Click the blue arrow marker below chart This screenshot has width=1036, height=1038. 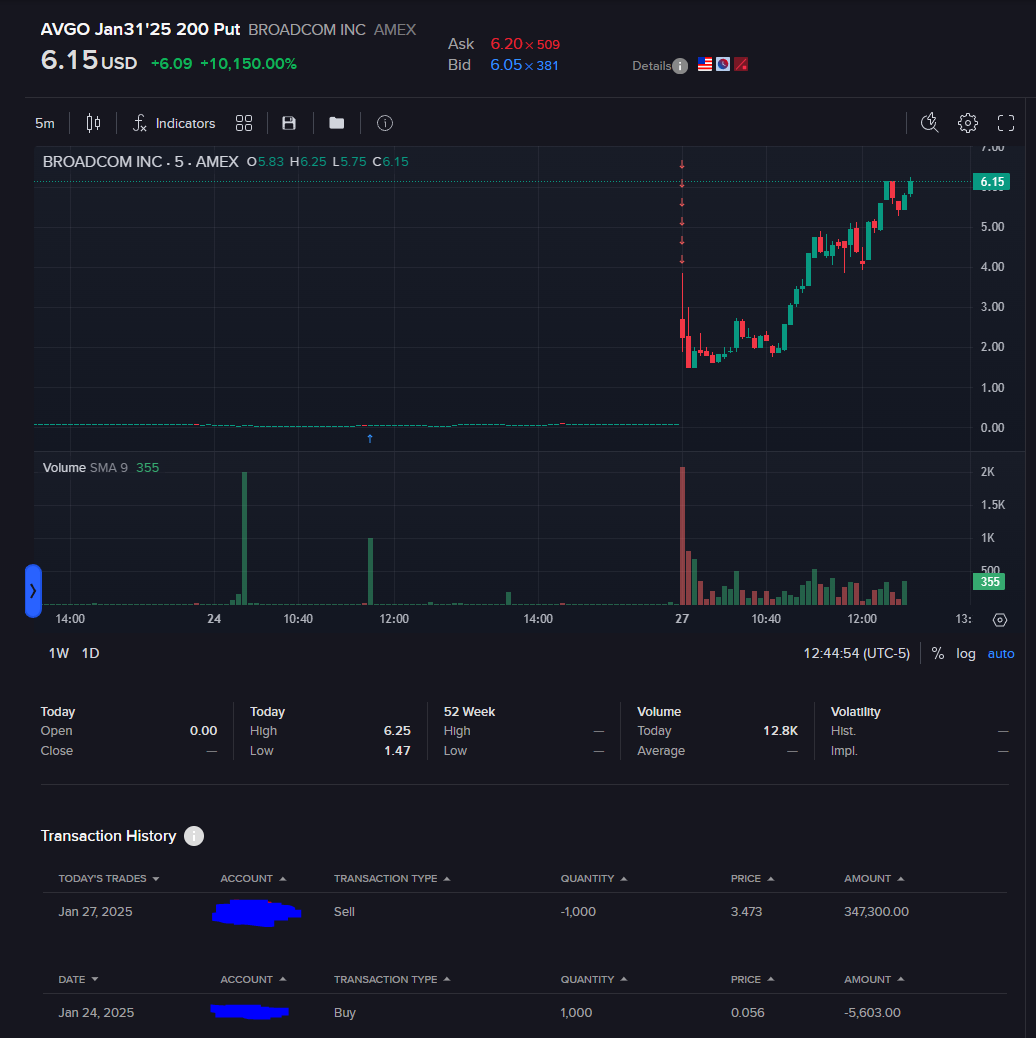tap(370, 438)
